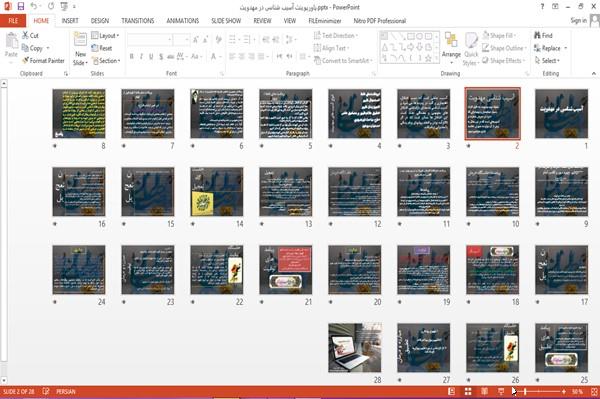
Task: Select slide 1 thumbnail
Action: [561, 114]
